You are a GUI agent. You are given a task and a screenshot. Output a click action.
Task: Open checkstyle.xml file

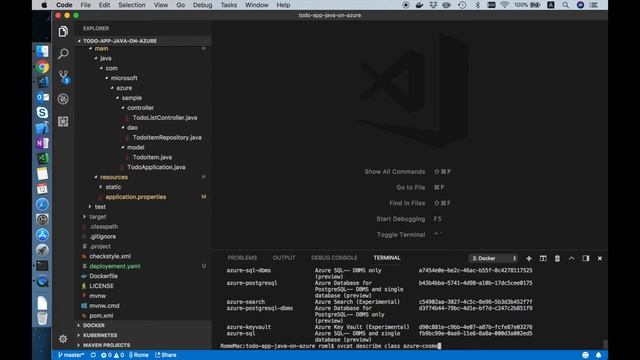point(110,256)
